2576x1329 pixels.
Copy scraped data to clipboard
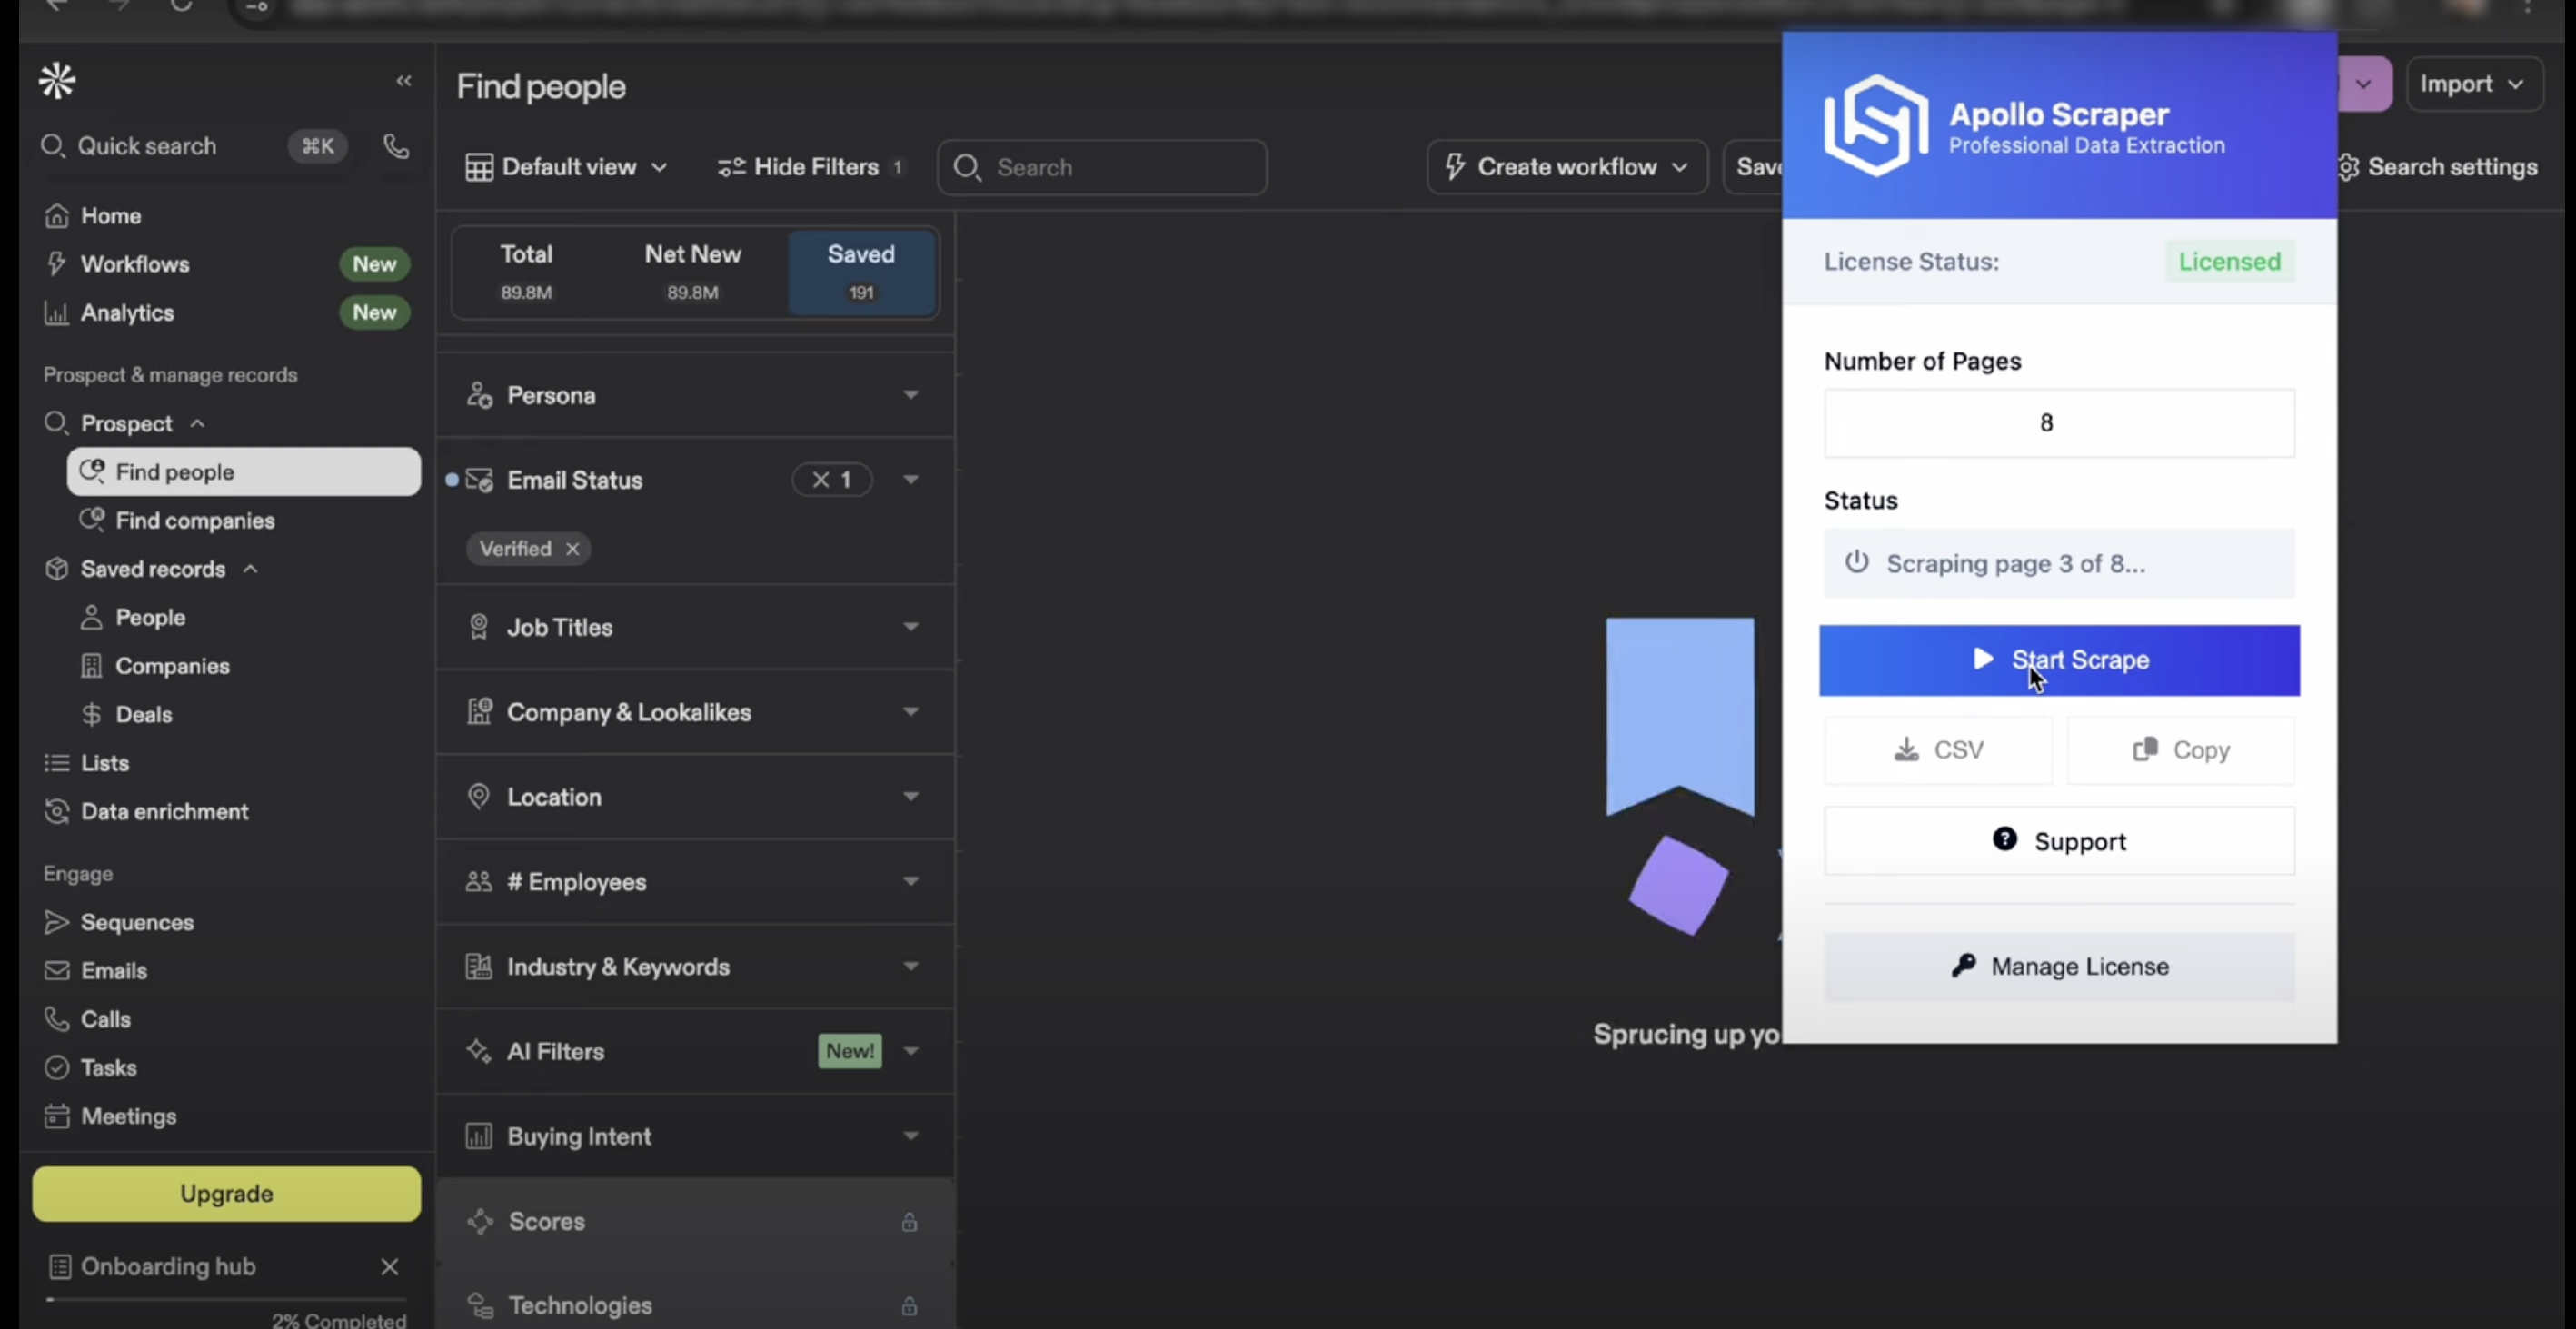pos(2181,750)
